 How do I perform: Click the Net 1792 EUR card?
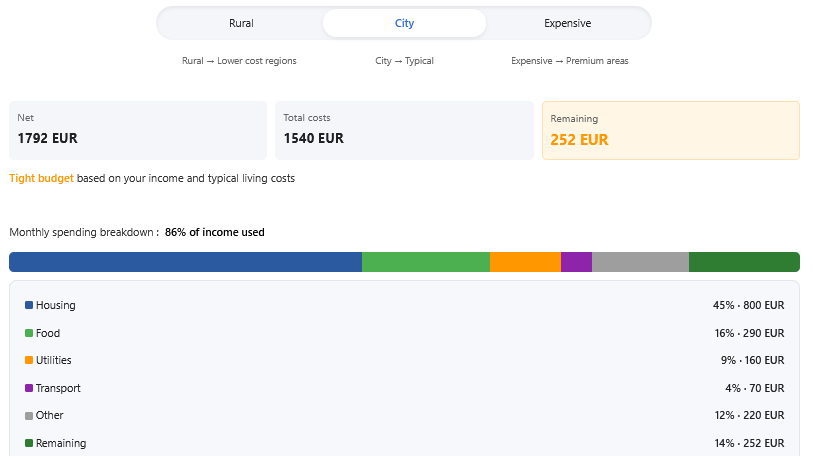coord(138,130)
